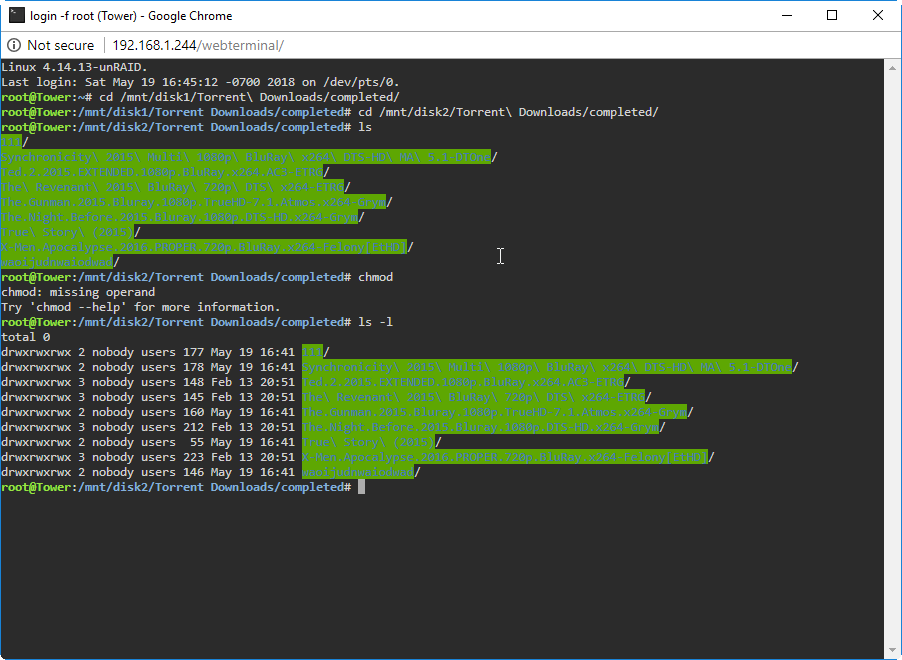Screen dimensions: 902x660
Task: Click X-Men.Apocalypse.2016 folder in first ls output
Action: coord(204,246)
